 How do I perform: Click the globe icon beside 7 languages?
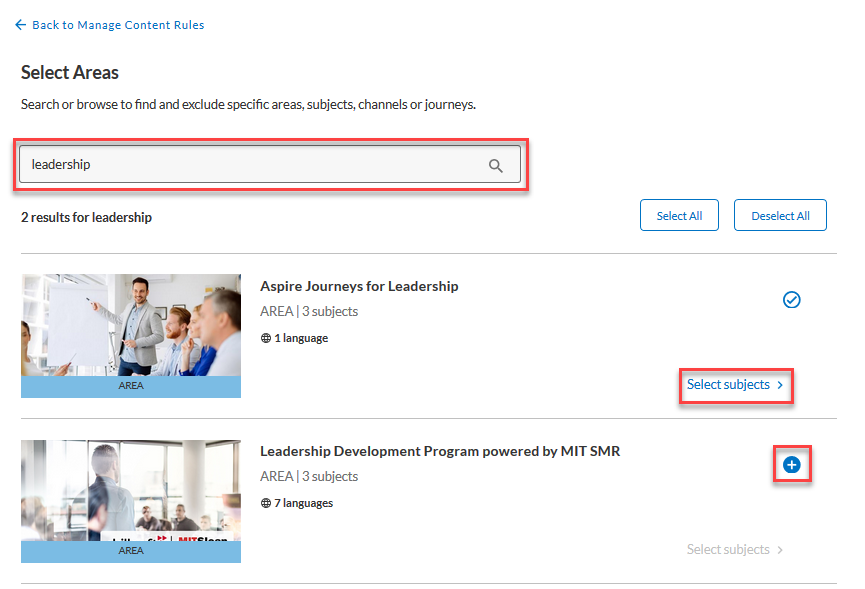[x=266, y=503]
